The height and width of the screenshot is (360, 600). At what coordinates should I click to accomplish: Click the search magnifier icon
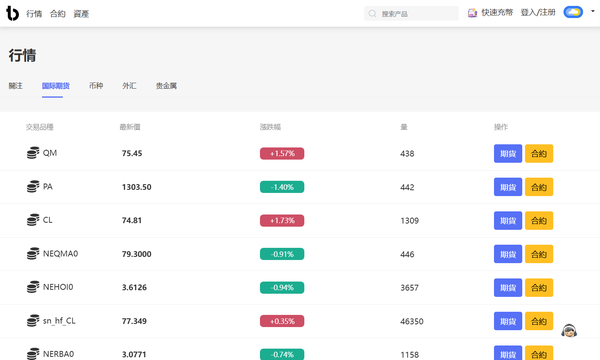click(x=372, y=14)
